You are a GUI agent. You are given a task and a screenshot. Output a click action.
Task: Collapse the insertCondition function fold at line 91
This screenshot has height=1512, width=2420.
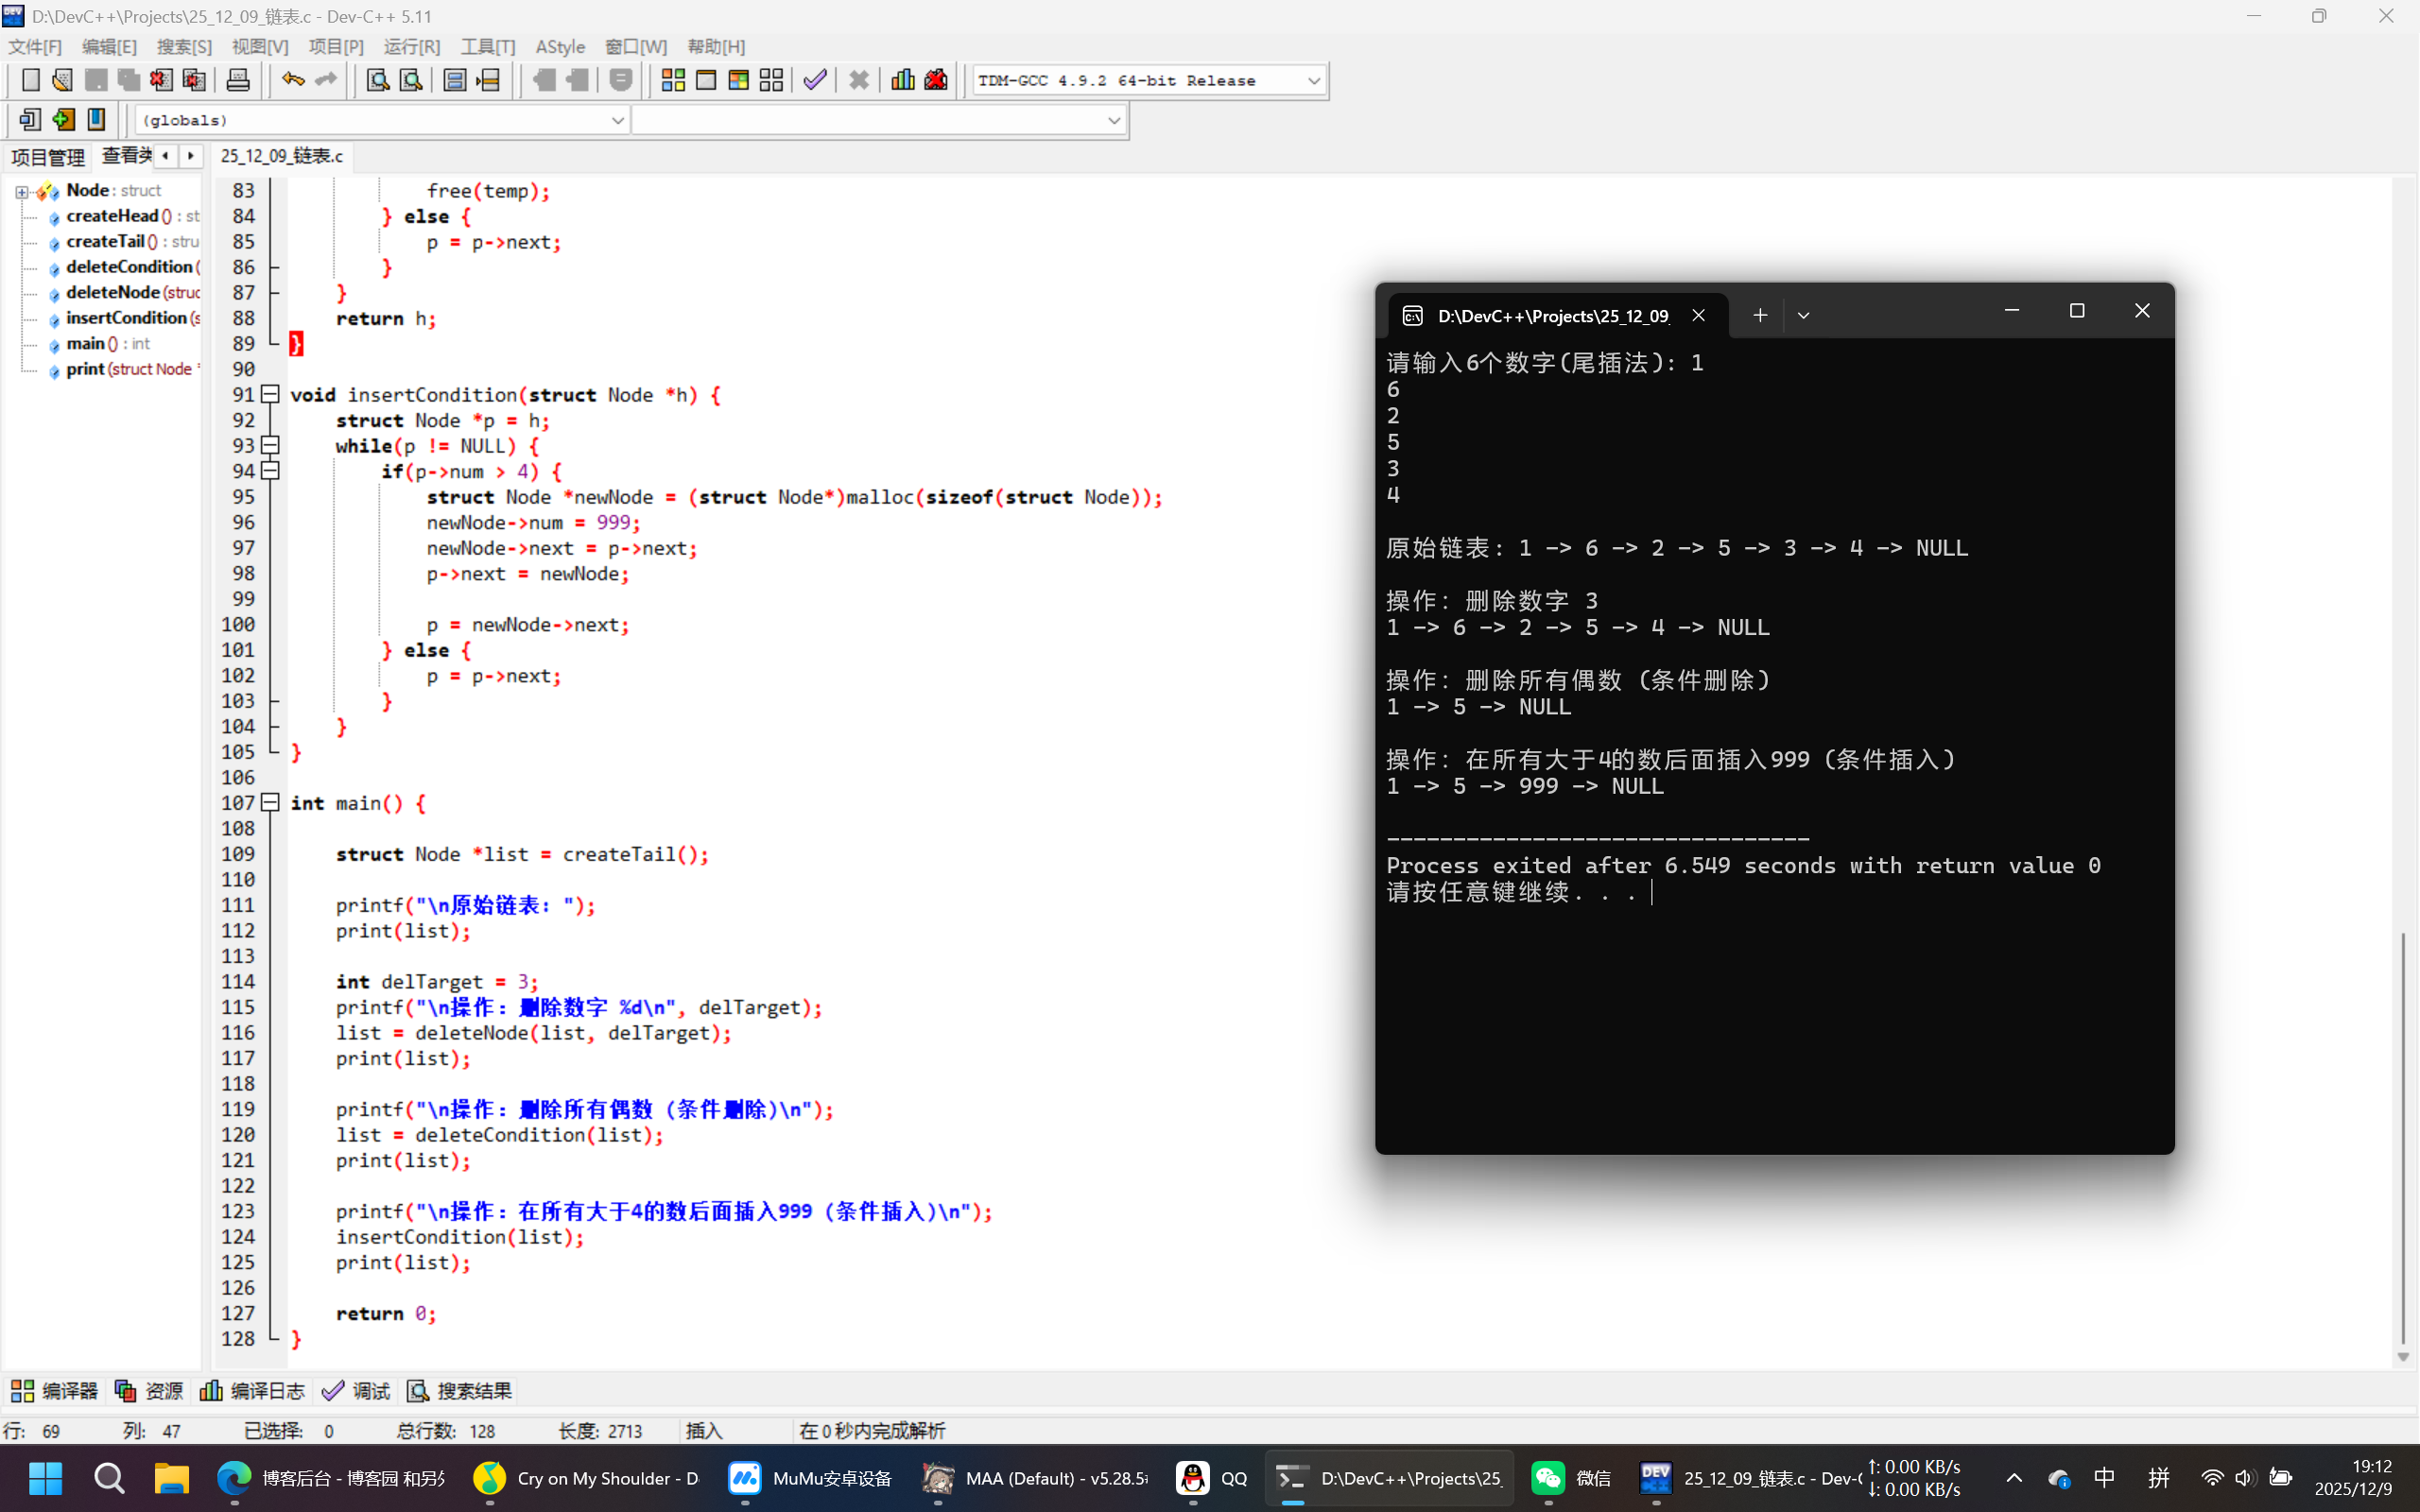270,394
